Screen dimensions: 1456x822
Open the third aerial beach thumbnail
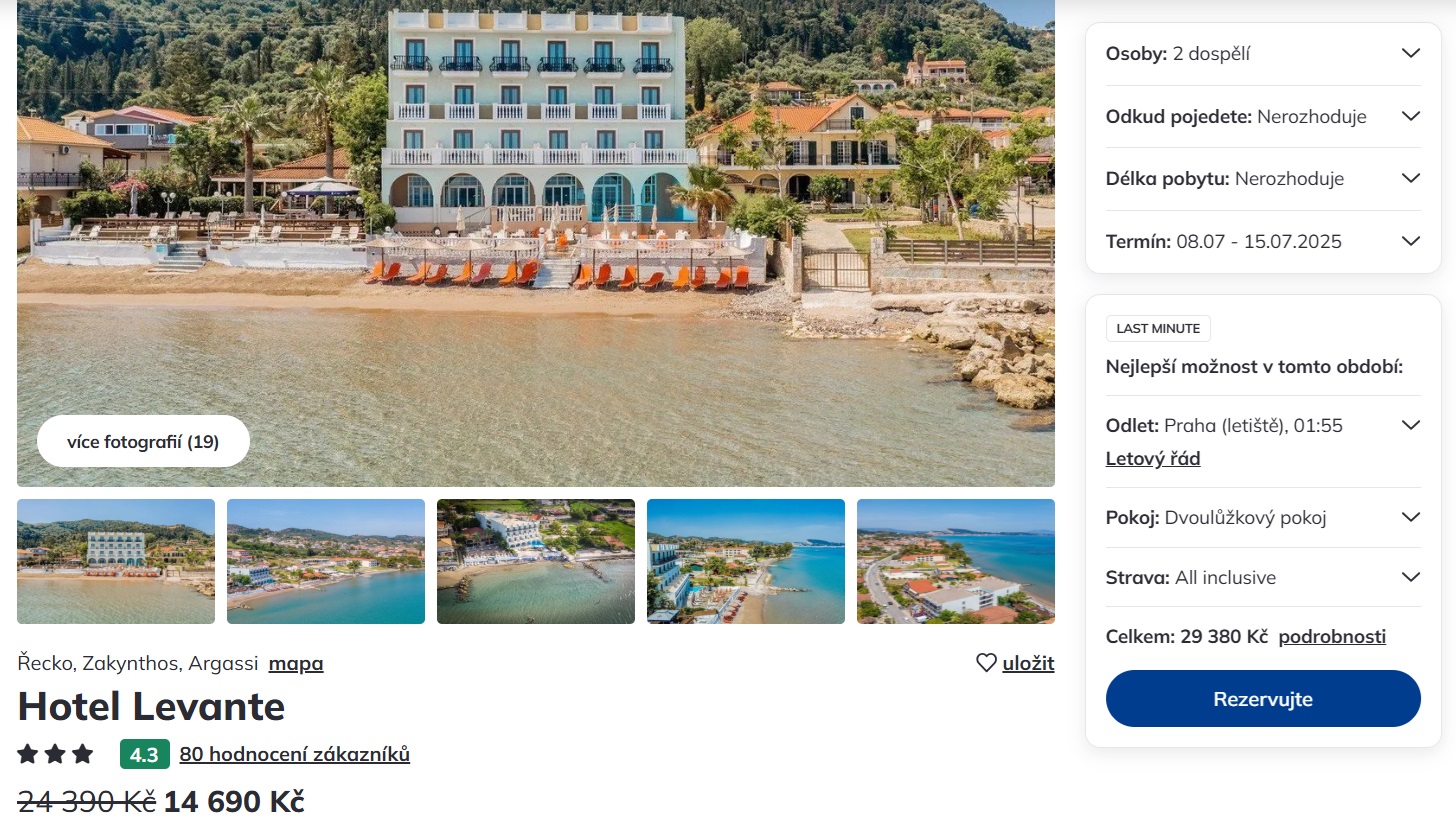point(536,561)
